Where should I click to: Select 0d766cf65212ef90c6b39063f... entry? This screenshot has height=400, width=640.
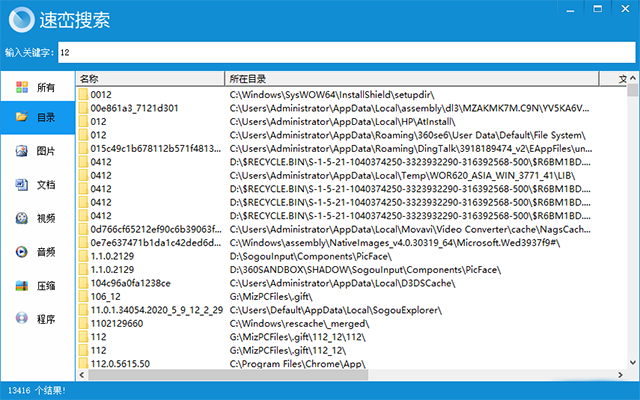(x=156, y=229)
